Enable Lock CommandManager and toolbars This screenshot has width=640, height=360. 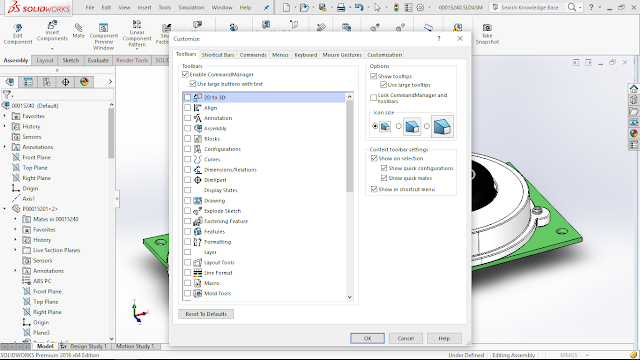(x=373, y=98)
